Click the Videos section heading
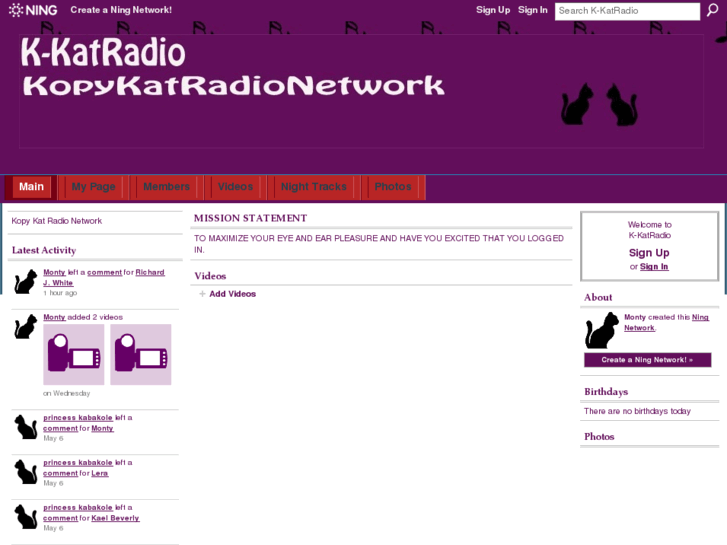Viewport: 727px width, 545px height. click(x=210, y=276)
